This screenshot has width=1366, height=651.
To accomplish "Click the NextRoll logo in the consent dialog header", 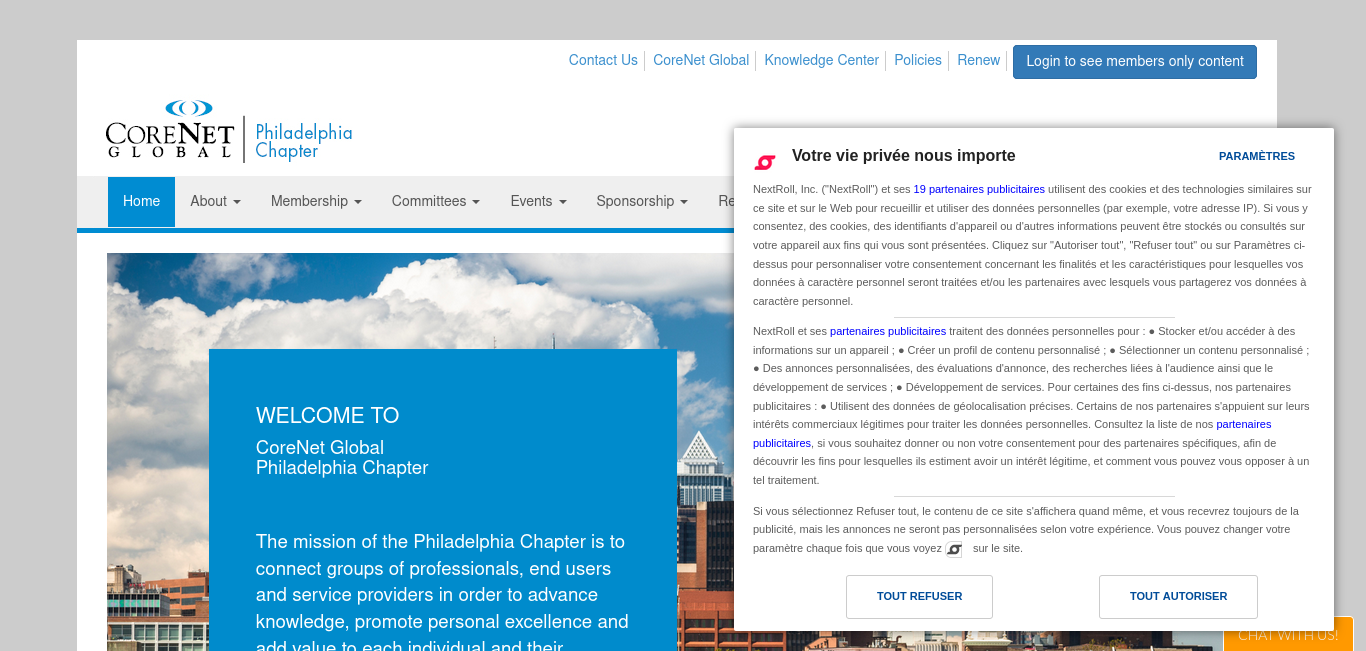I will [765, 161].
